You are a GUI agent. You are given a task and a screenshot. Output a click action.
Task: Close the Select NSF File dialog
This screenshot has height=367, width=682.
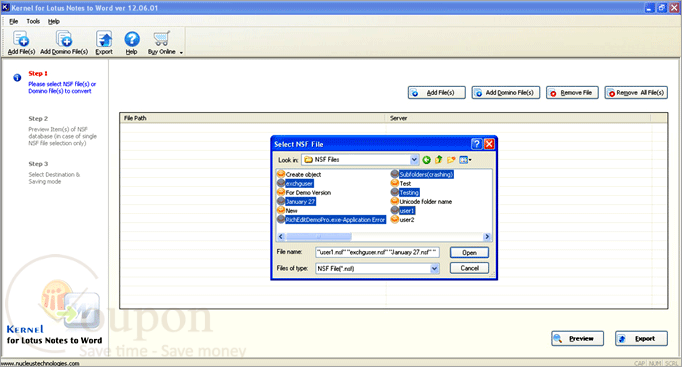[x=489, y=144]
